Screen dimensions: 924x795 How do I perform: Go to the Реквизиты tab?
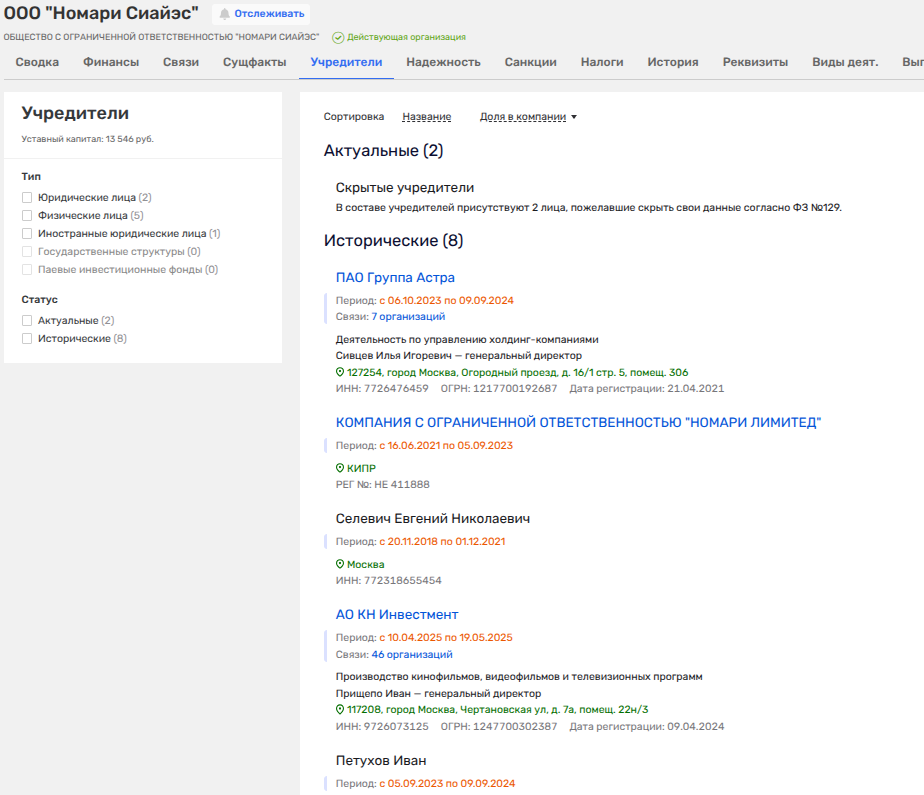click(x=755, y=62)
